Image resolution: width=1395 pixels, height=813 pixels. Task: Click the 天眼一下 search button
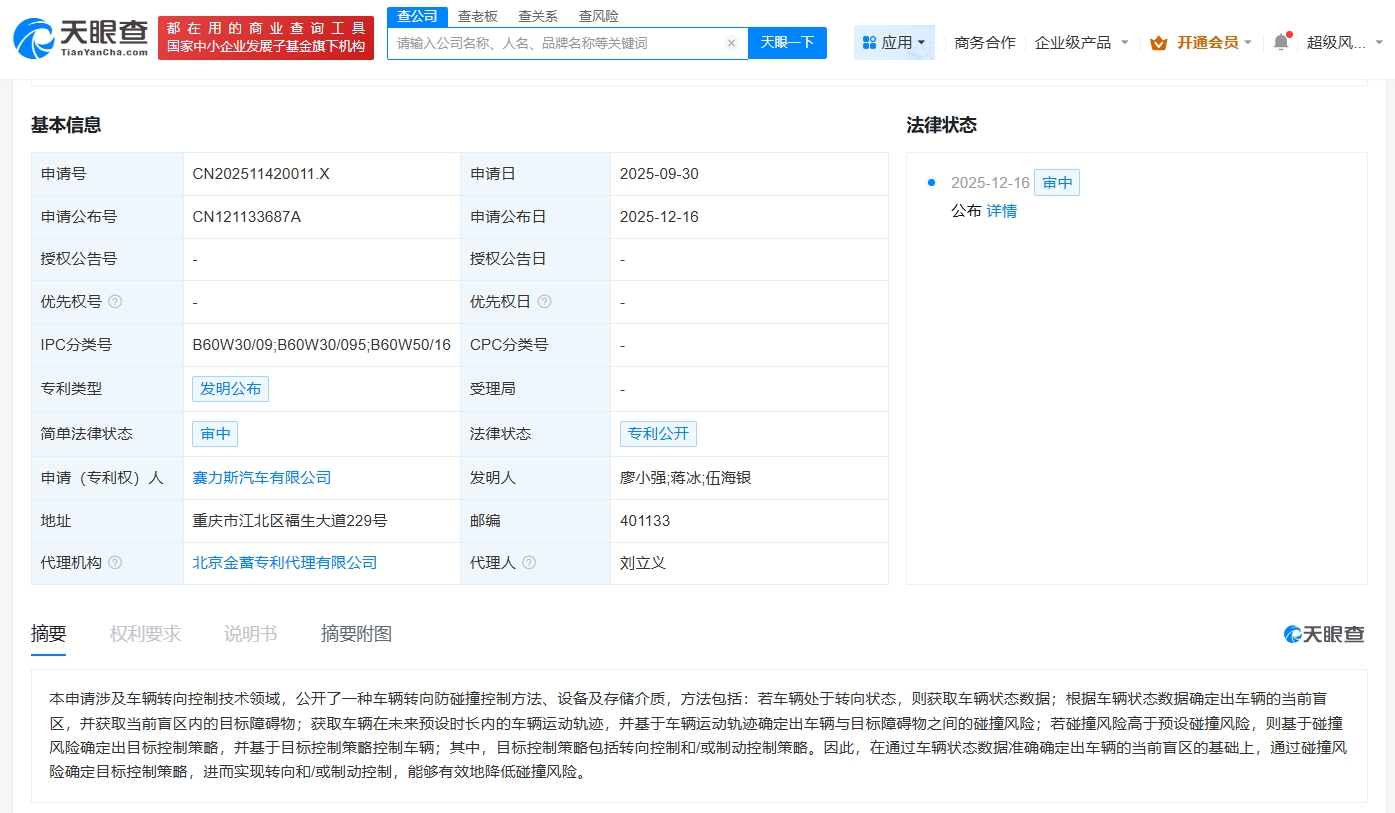pos(787,43)
